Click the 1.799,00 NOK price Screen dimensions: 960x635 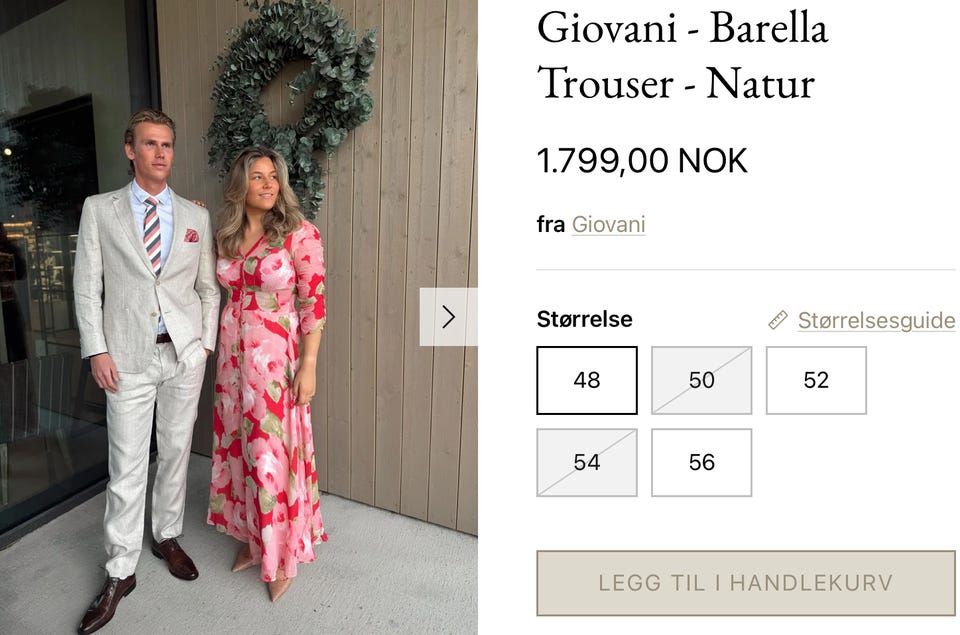point(642,161)
